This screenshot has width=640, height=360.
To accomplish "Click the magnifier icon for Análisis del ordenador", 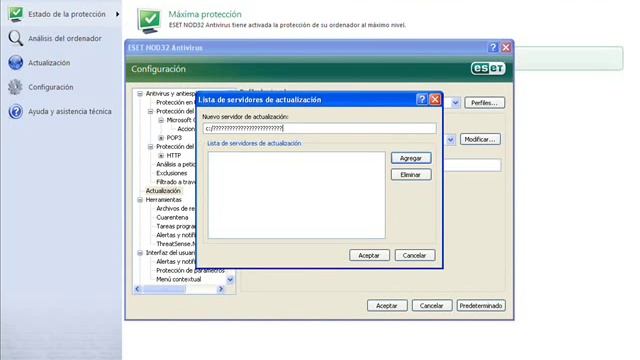I will coord(16,38).
